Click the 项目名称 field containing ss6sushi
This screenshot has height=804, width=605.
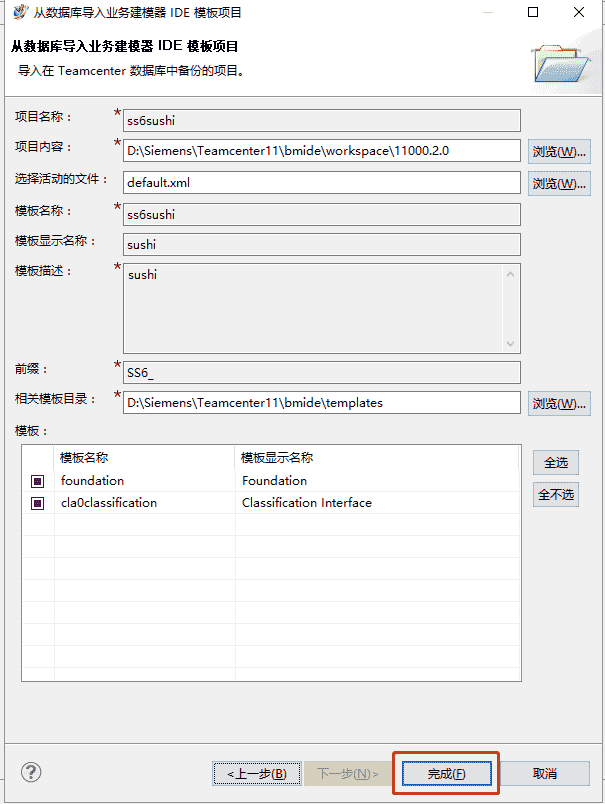[x=321, y=120]
